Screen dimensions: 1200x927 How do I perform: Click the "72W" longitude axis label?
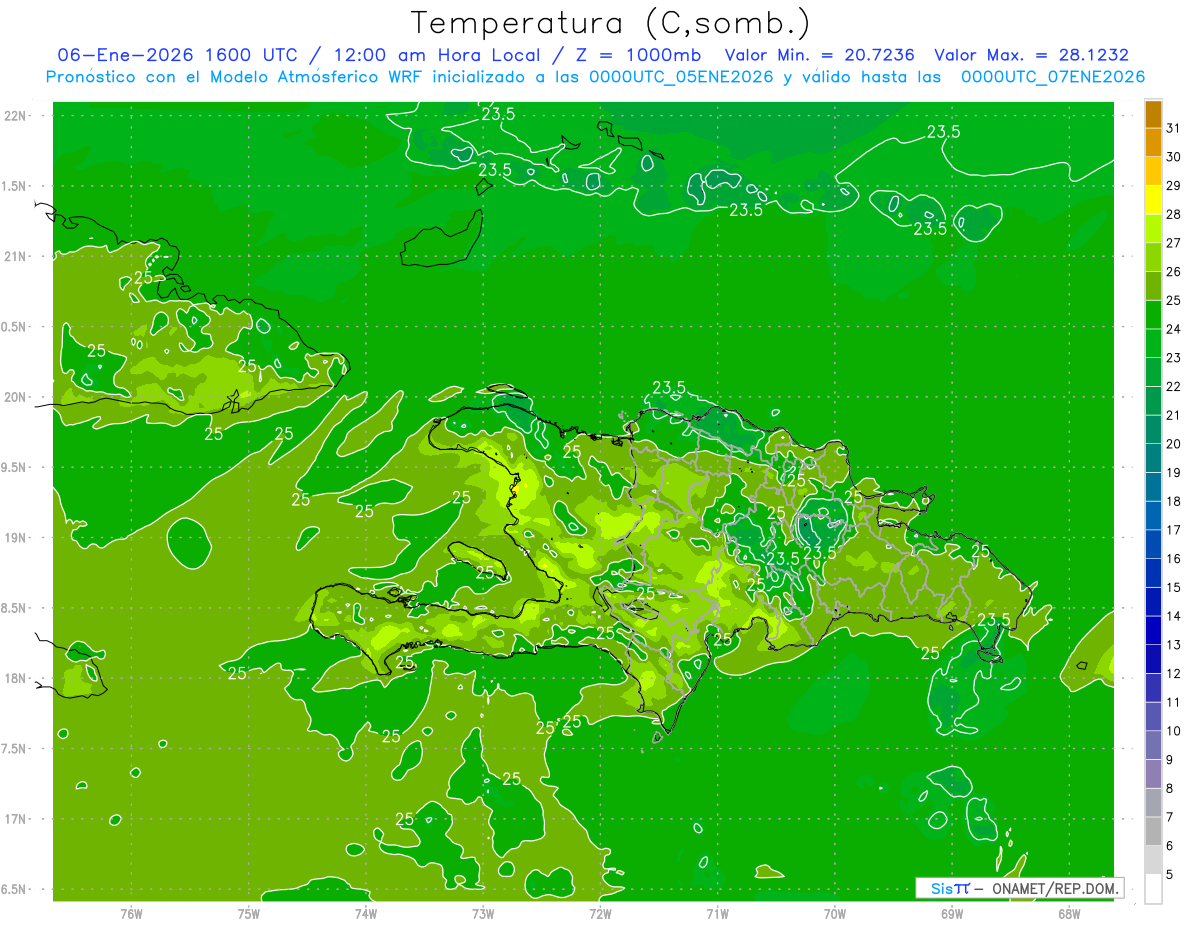coord(600,913)
